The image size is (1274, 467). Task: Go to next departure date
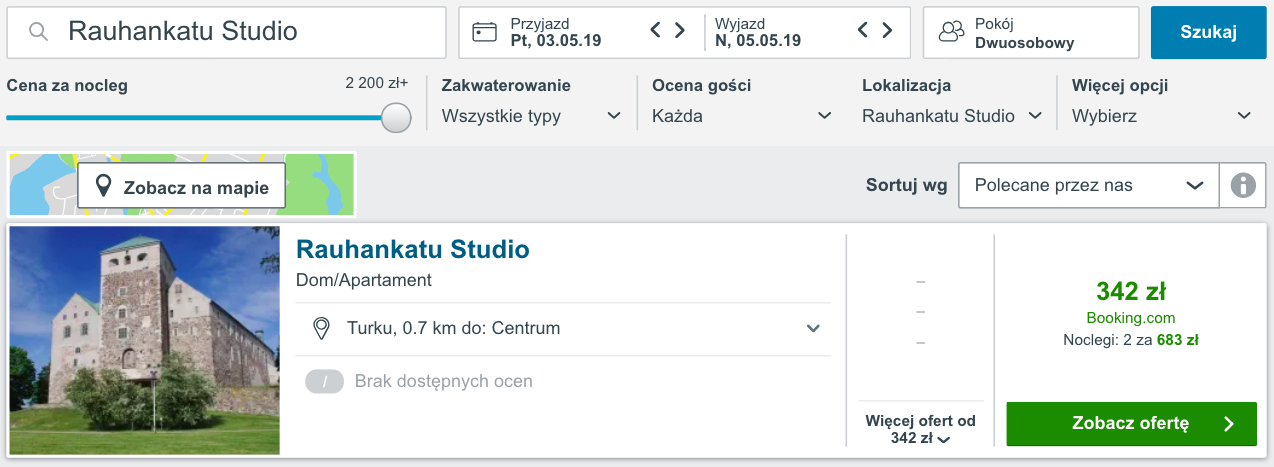click(x=887, y=31)
